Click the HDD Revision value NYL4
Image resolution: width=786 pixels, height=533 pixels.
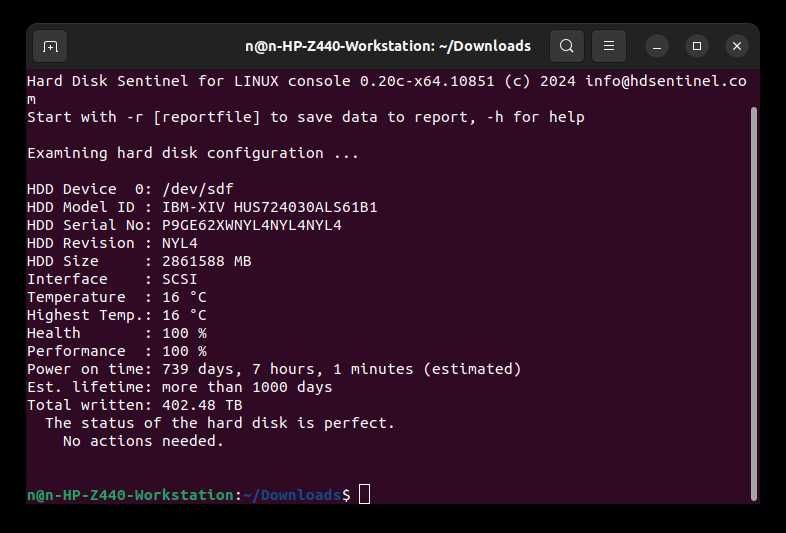tap(179, 243)
